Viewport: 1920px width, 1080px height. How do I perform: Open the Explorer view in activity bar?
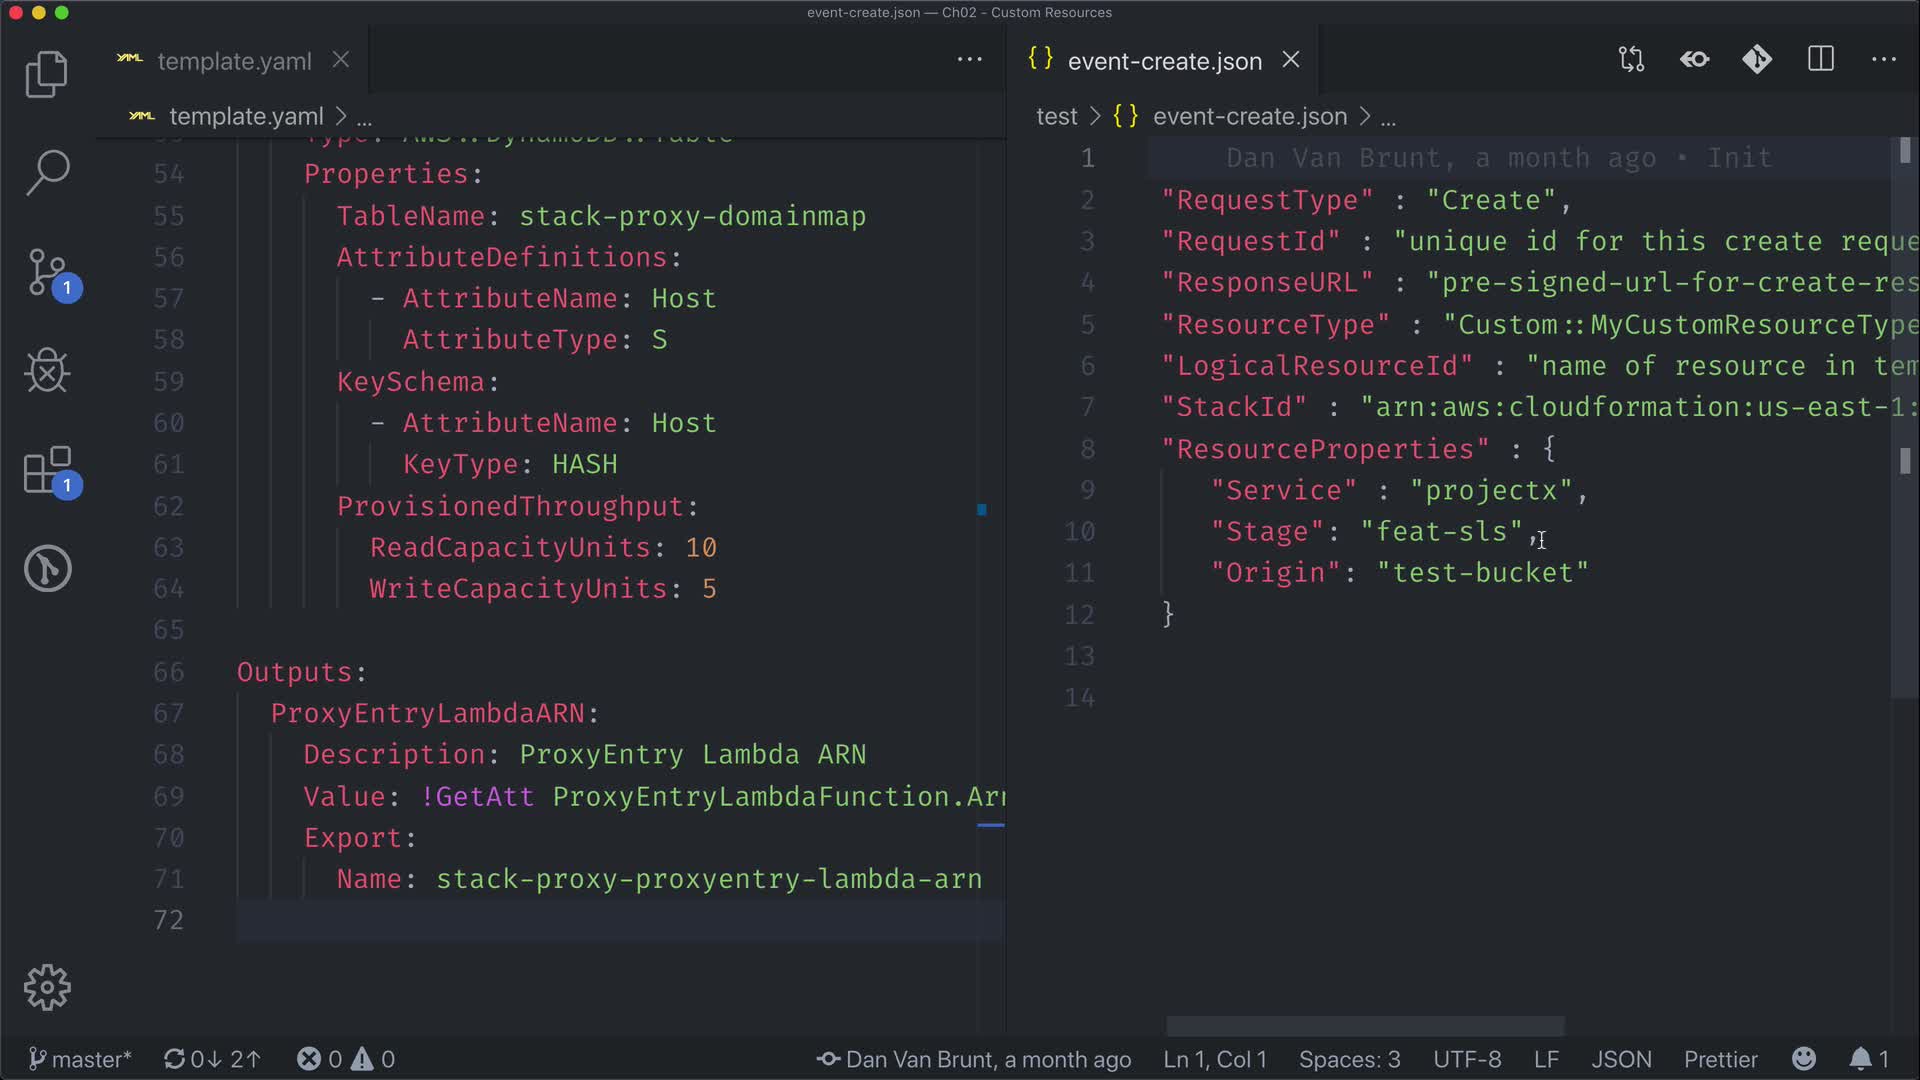46,74
